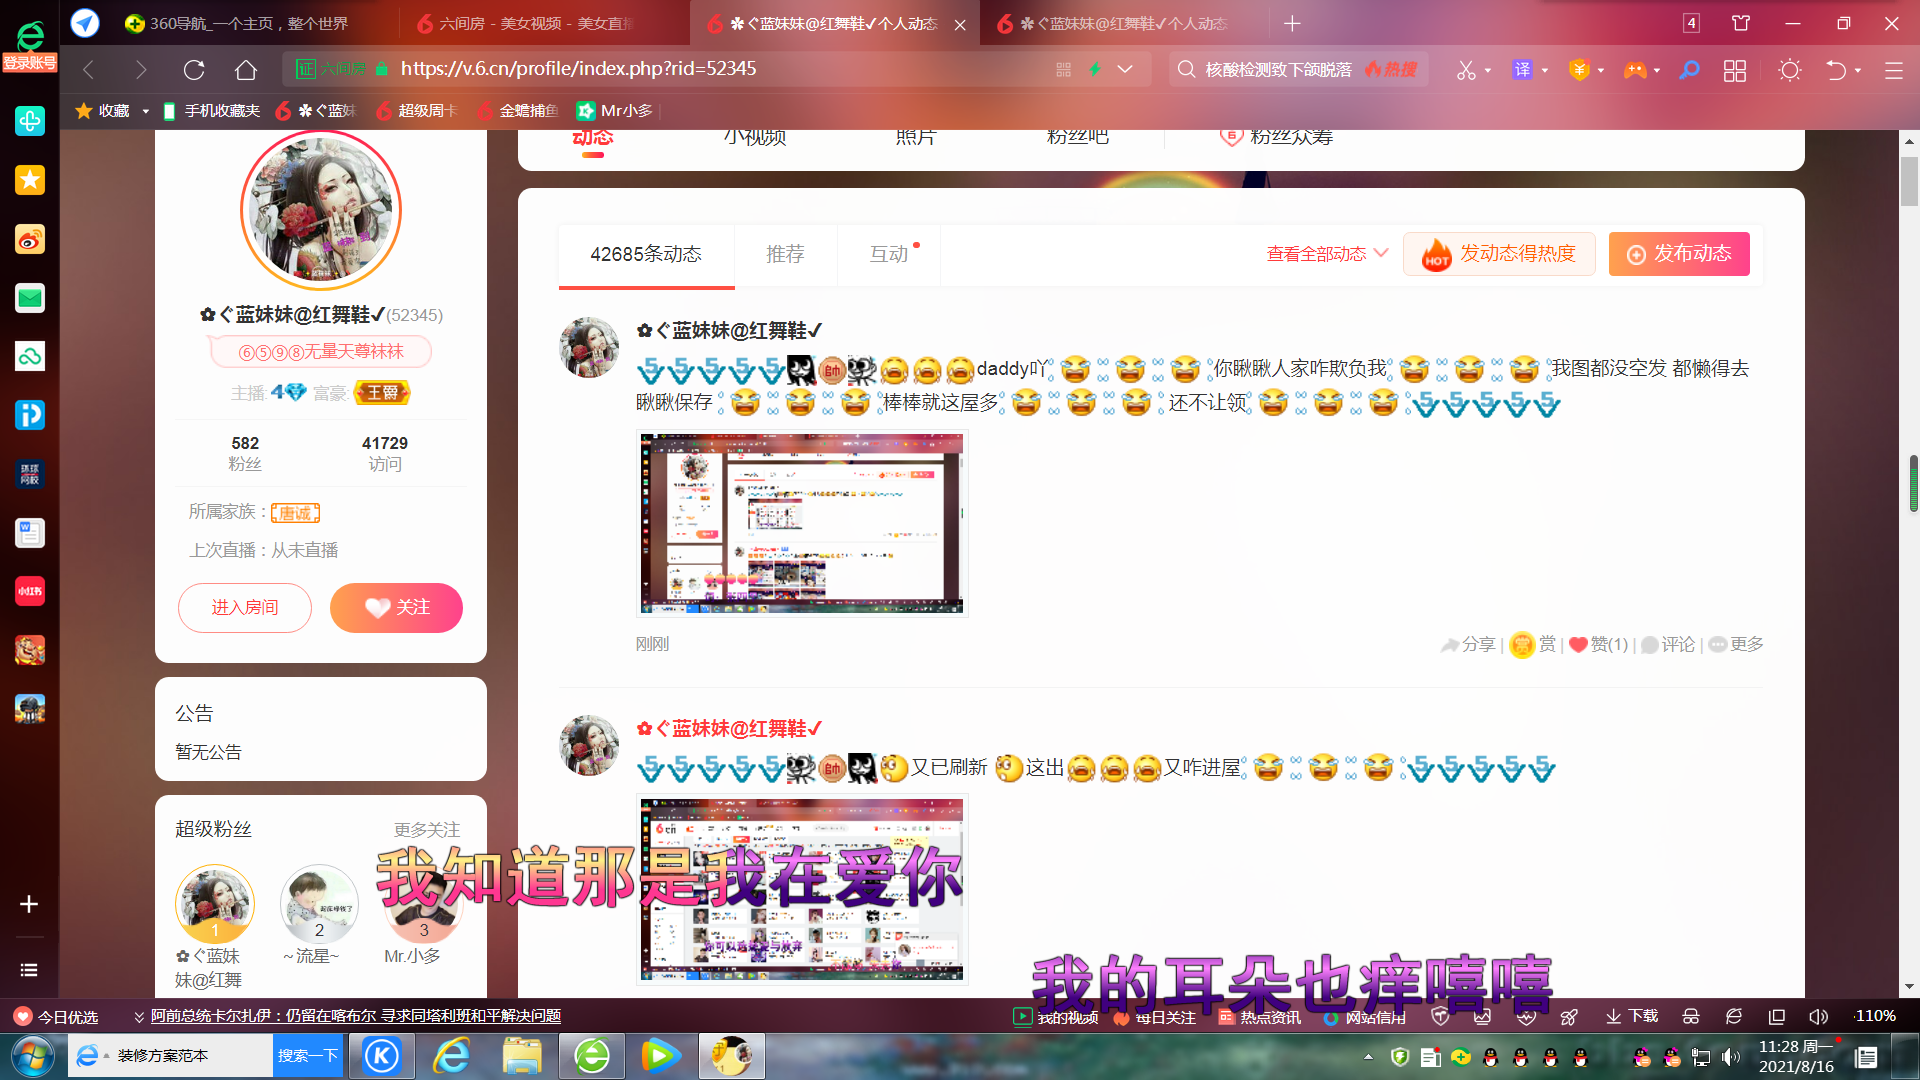Expand the 收藏 favorites dropdown arrow
This screenshot has width=1920, height=1080.
click(145, 111)
